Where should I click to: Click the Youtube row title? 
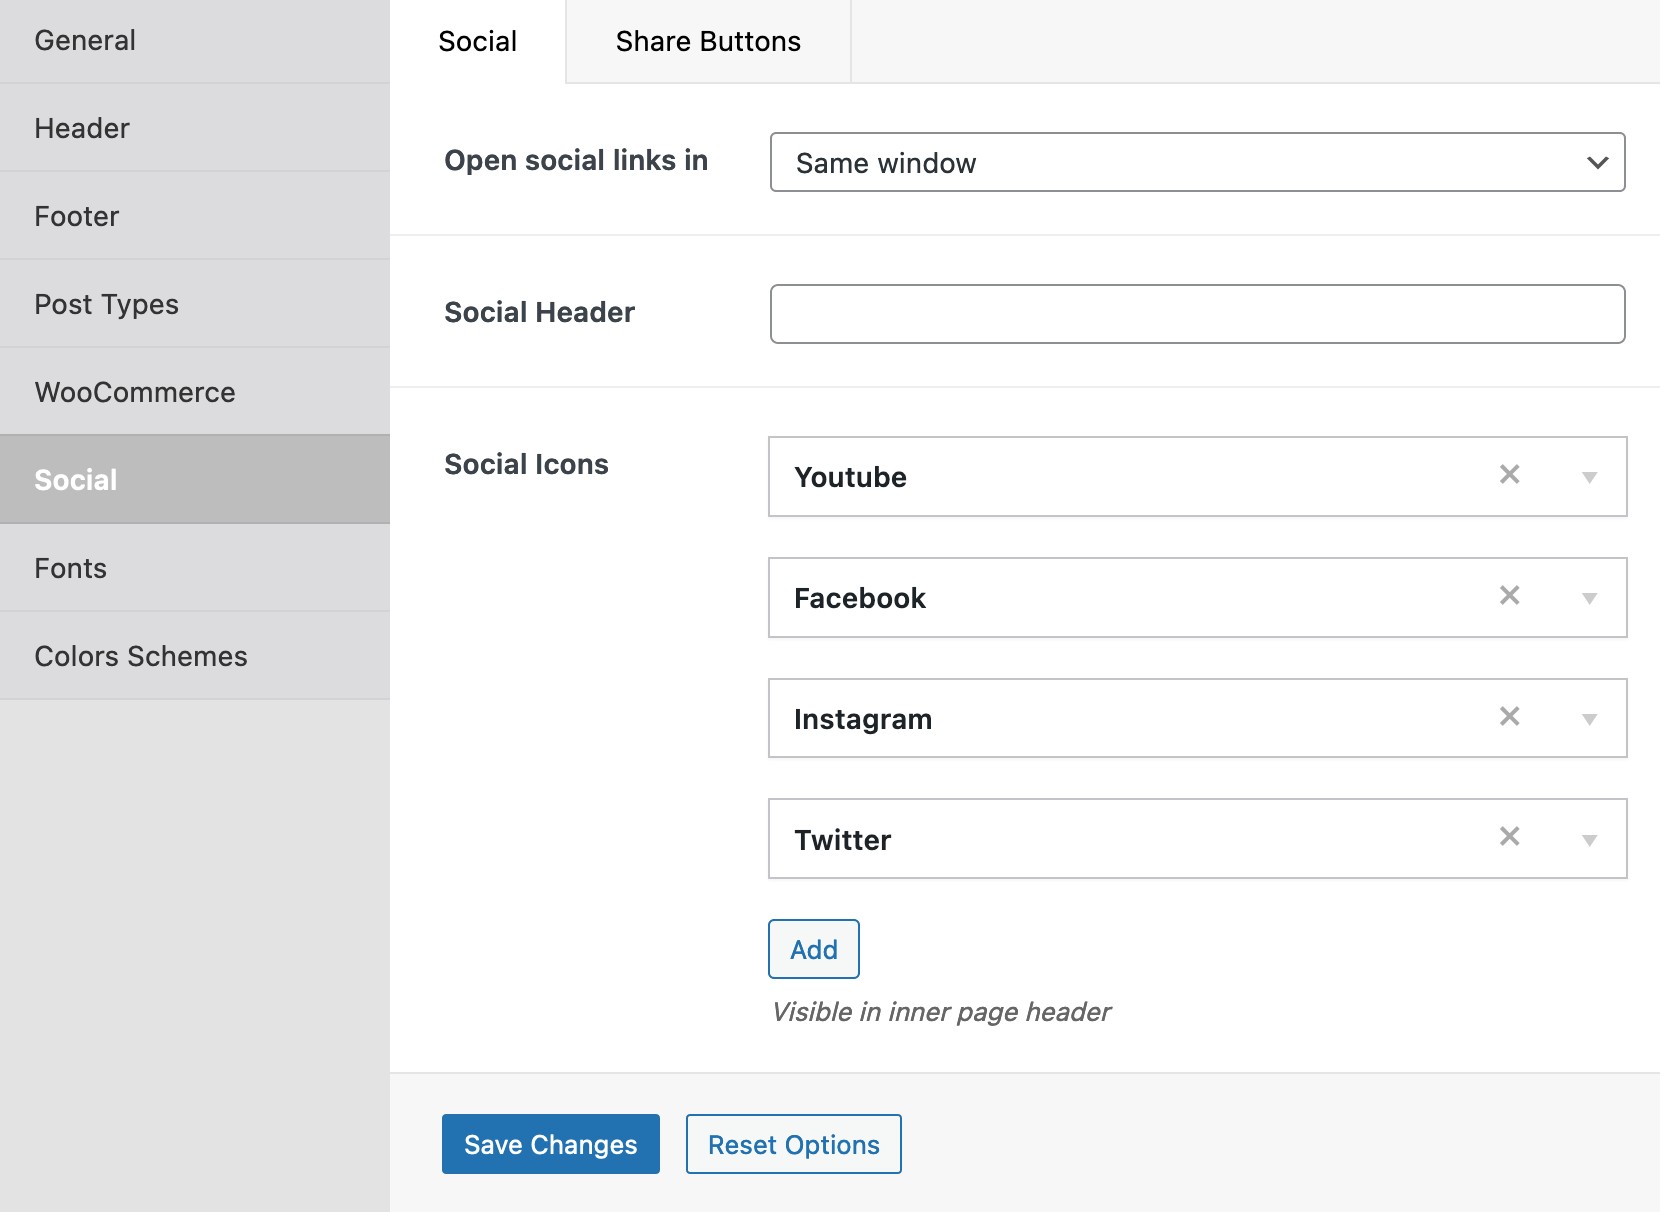click(851, 477)
